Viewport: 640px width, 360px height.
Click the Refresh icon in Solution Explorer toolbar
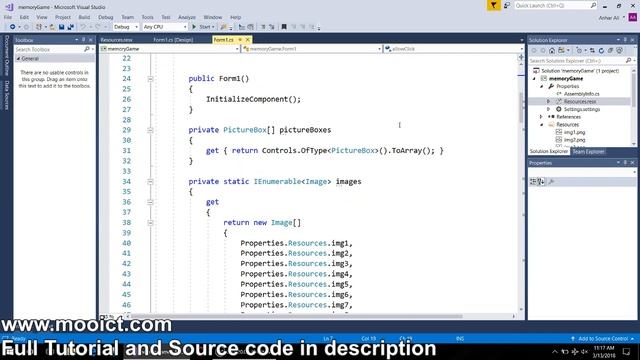[601, 51]
